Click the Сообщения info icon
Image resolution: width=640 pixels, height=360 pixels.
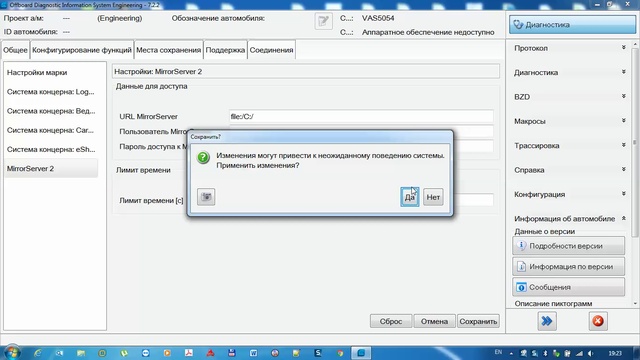click(521, 287)
